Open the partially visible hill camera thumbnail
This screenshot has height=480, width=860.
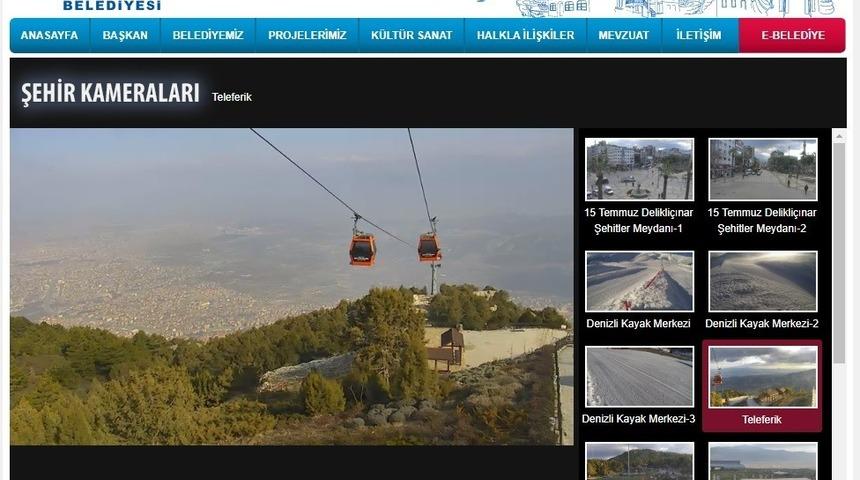click(x=640, y=461)
